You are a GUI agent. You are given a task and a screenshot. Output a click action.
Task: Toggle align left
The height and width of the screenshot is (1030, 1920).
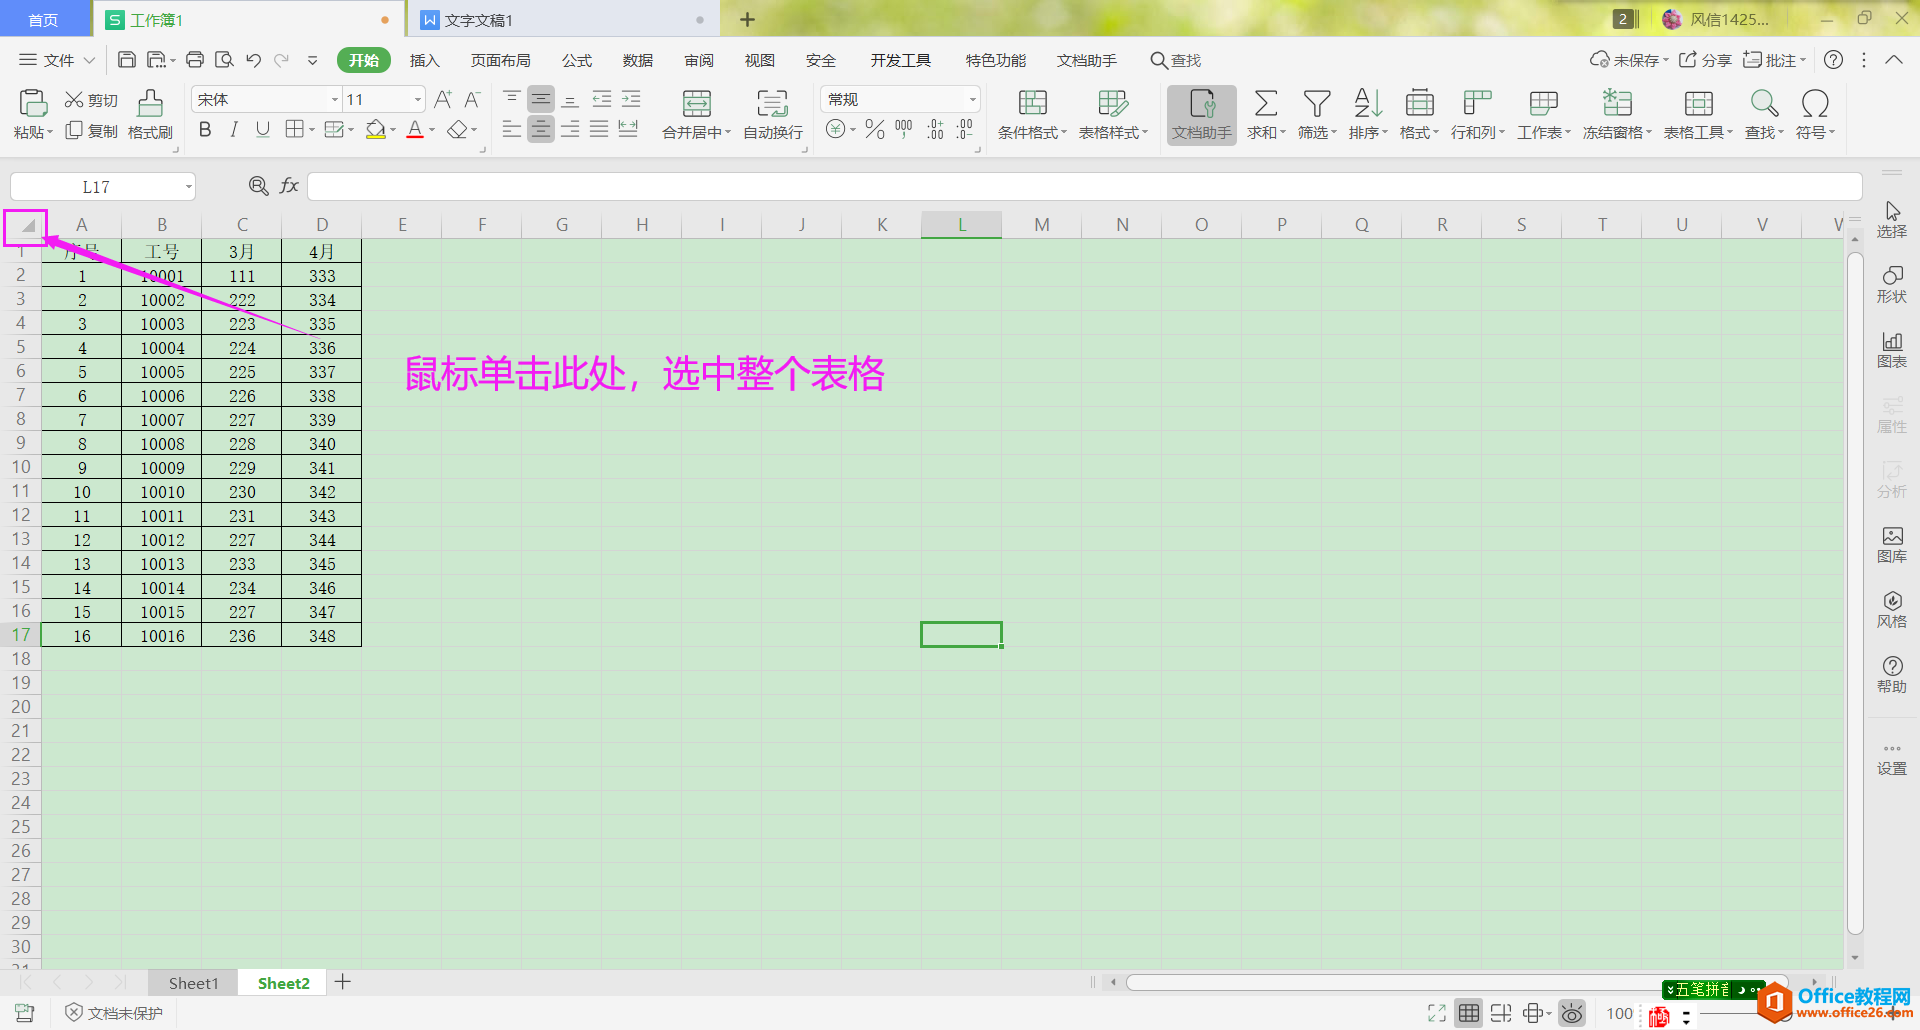coord(511,129)
